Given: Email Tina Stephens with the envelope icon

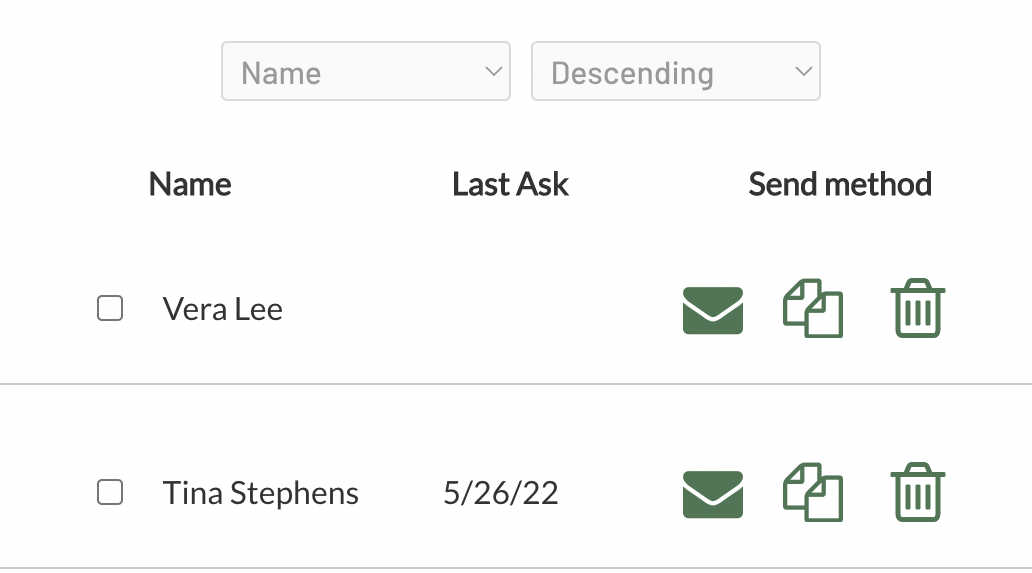Looking at the screenshot, I should point(713,494).
